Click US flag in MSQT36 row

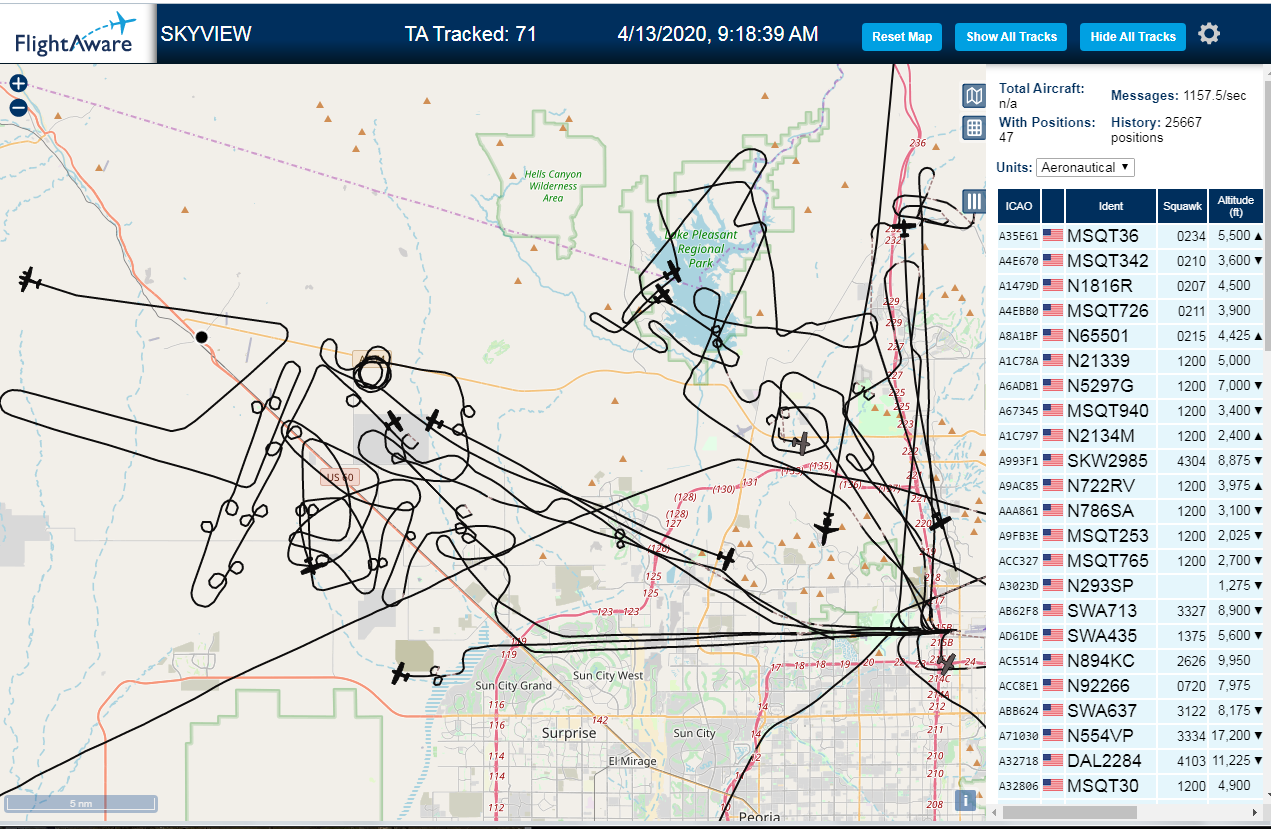tap(1053, 235)
